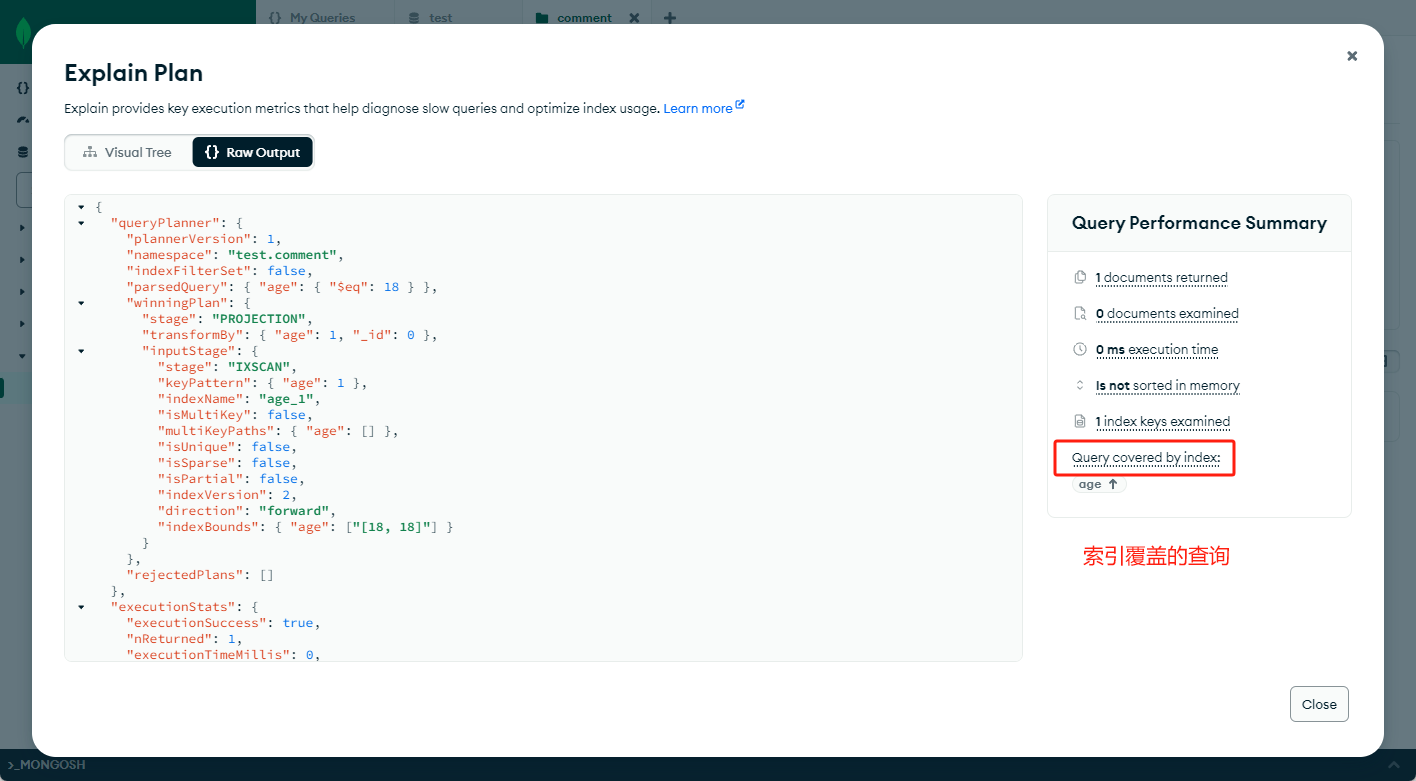The width and height of the screenshot is (1416, 781).
Task: Collapse the expanded database in sidebar tree
Action: coord(22,356)
